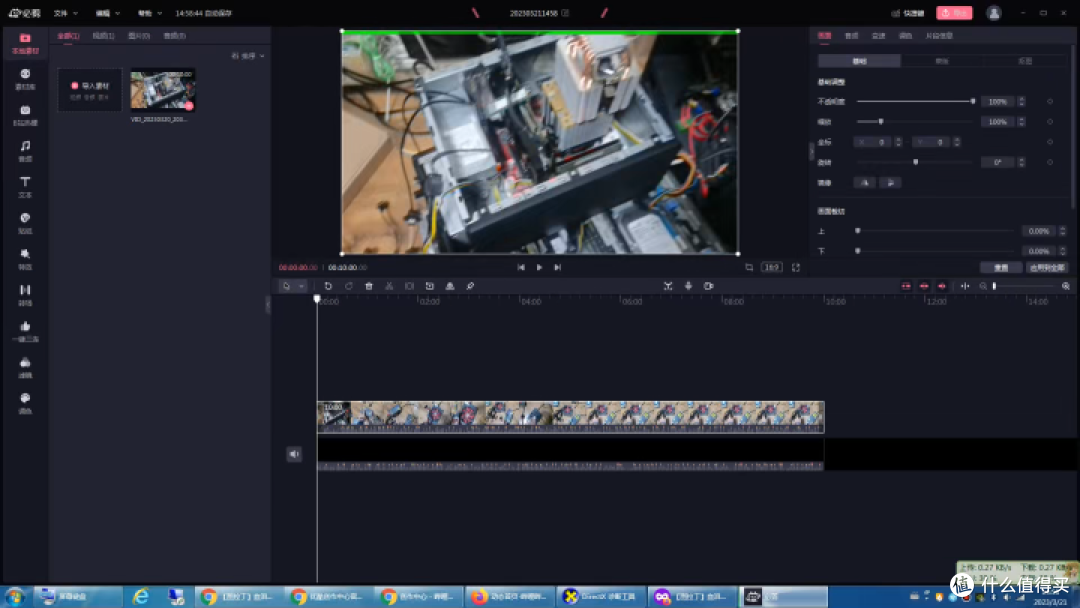Image resolution: width=1080 pixels, height=608 pixels.
Task: Click the freeze-frame stamp icon in timeline toolbar
Action: tap(450, 286)
